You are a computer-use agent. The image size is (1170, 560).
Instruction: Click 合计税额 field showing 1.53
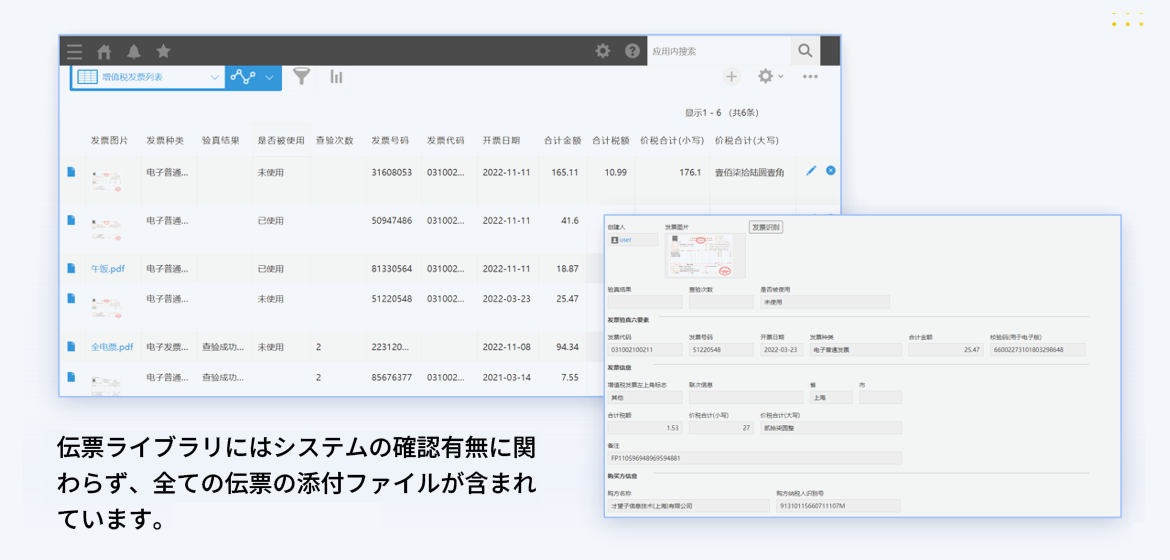[x=645, y=428]
